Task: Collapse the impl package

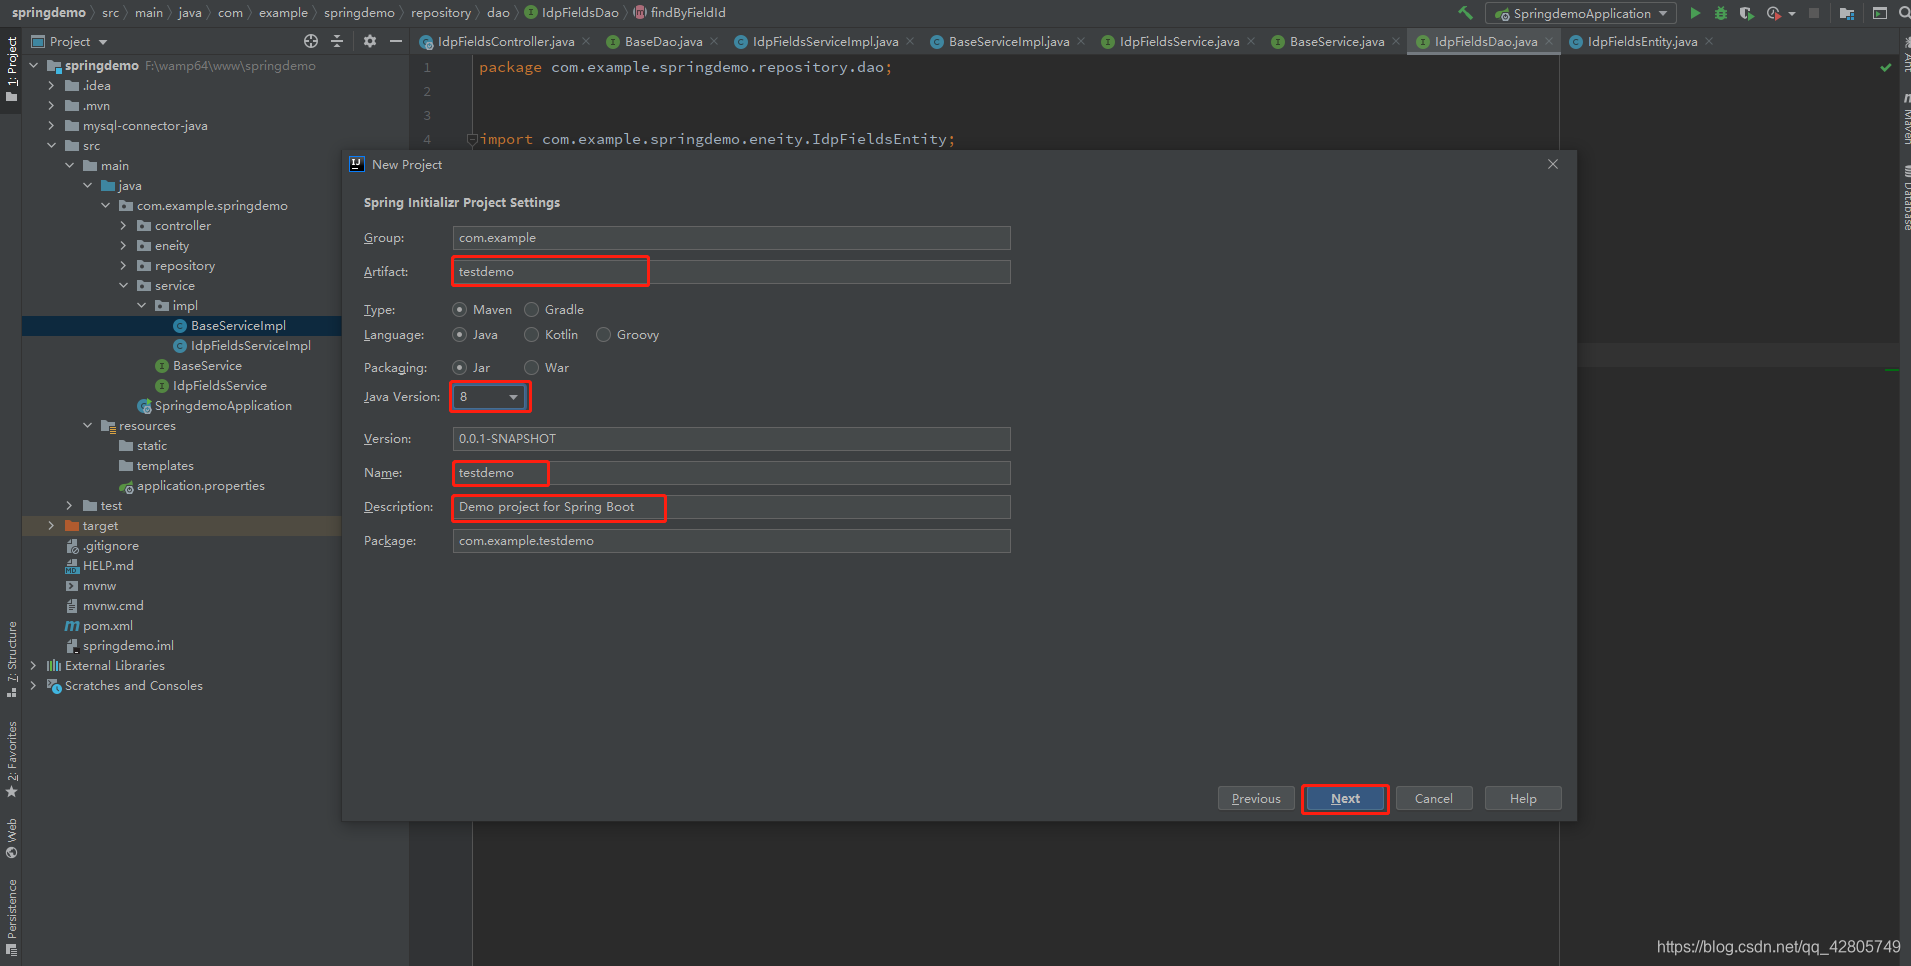Action: [x=141, y=306]
